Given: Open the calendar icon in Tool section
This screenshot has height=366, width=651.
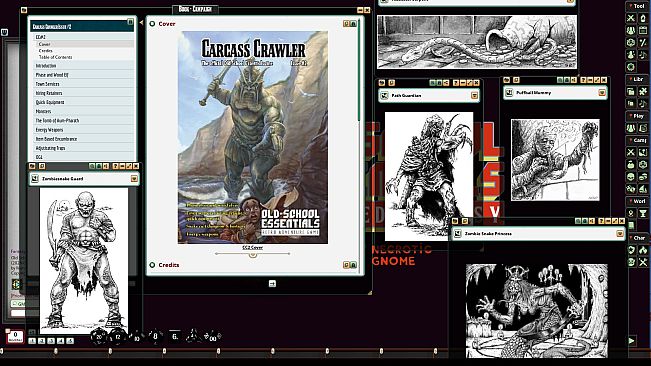Looking at the screenshot, I should [643, 30].
